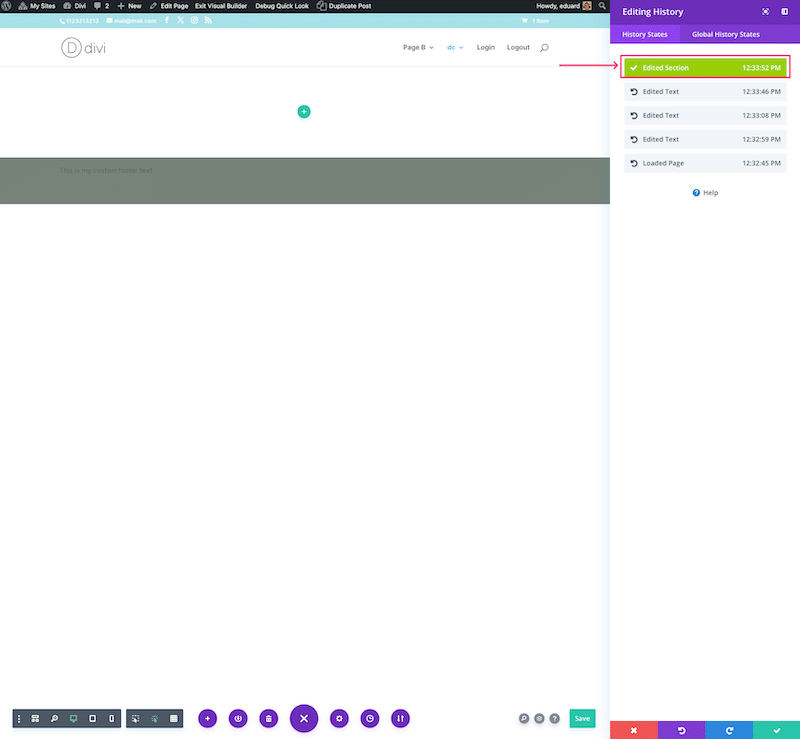Click Edit Page in admin bar

pos(169,6)
